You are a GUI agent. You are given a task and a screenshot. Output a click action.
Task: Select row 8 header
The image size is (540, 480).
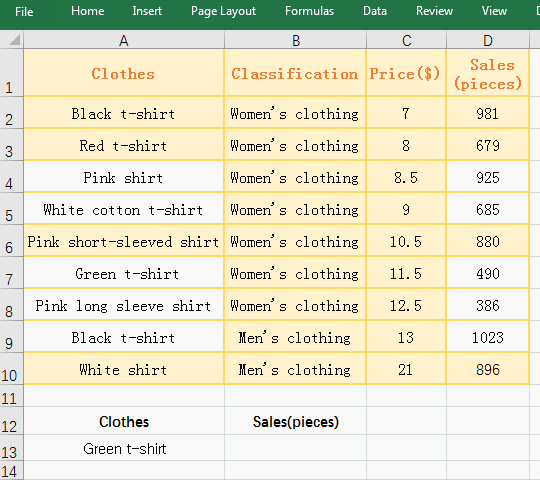click(x=12, y=305)
